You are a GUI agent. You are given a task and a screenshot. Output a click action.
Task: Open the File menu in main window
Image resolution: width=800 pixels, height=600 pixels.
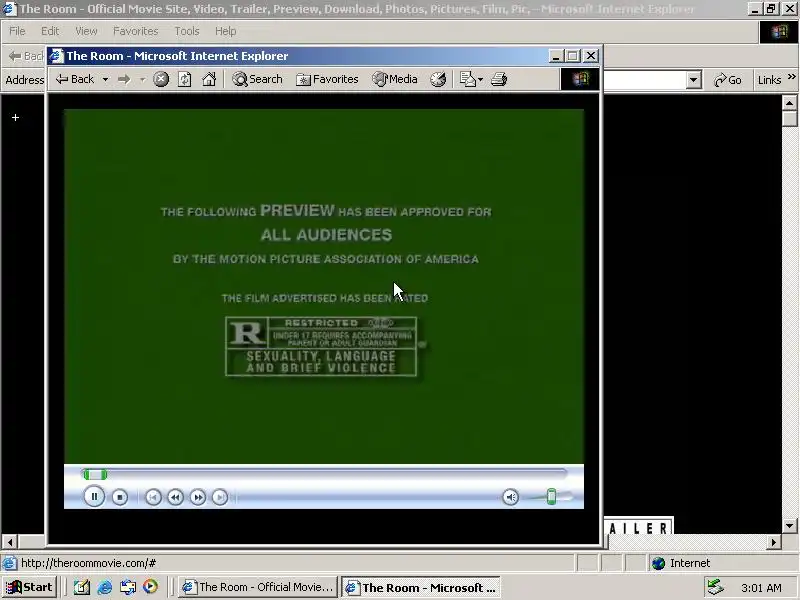coord(17,31)
